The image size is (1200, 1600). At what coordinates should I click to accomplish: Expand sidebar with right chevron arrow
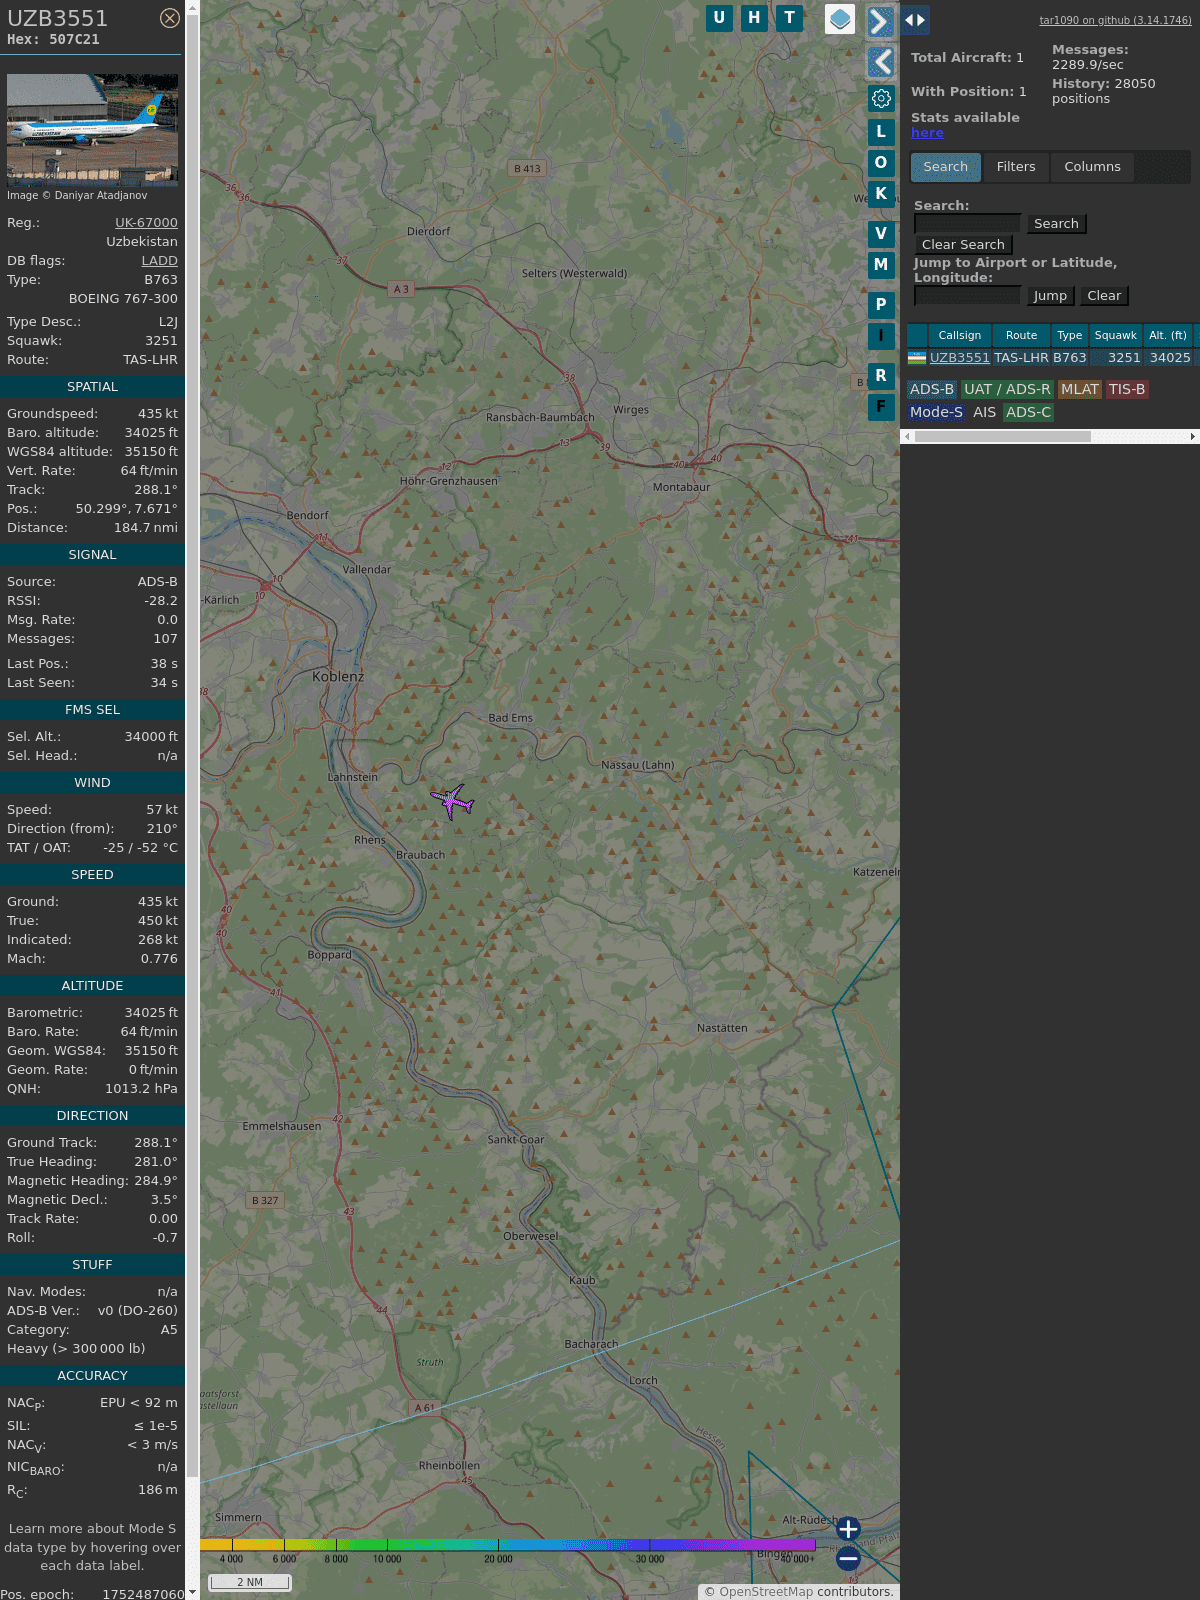coord(880,21)
